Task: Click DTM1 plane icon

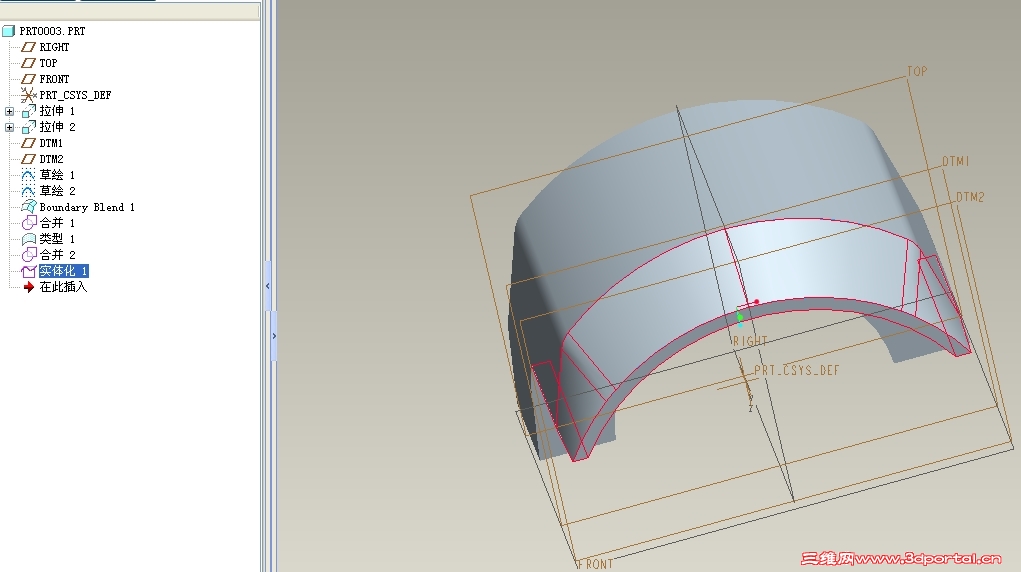Action: click(28, 143)
